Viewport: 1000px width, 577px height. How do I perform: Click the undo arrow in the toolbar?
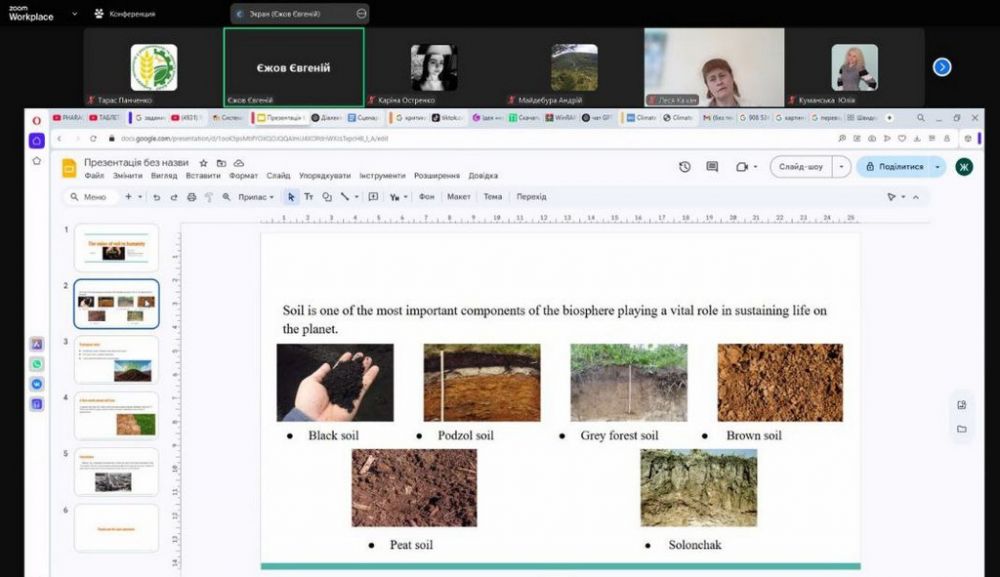pos(157,197)
